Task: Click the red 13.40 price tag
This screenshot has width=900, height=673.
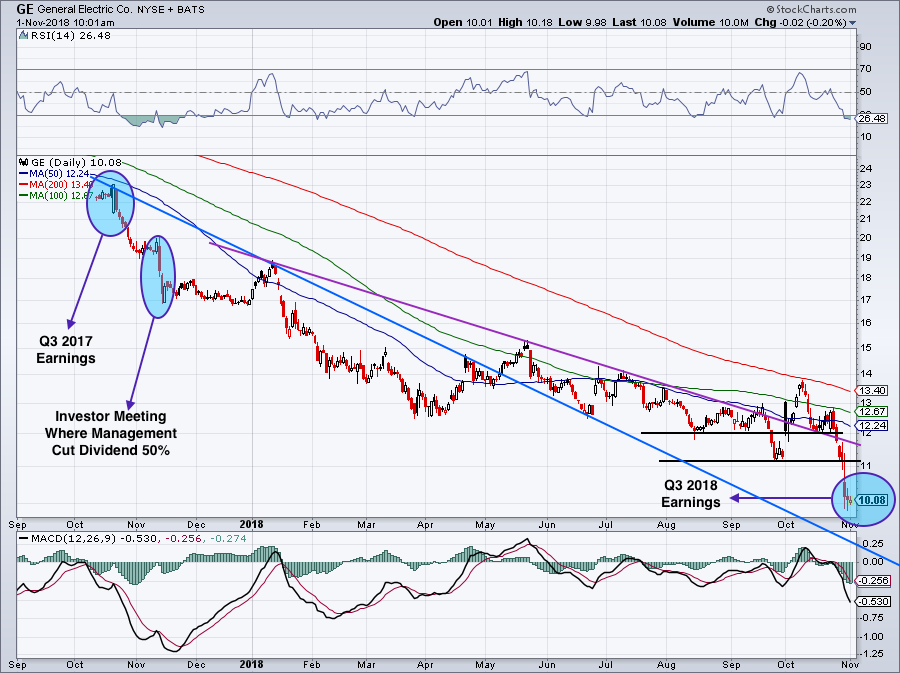Action: 872,390
